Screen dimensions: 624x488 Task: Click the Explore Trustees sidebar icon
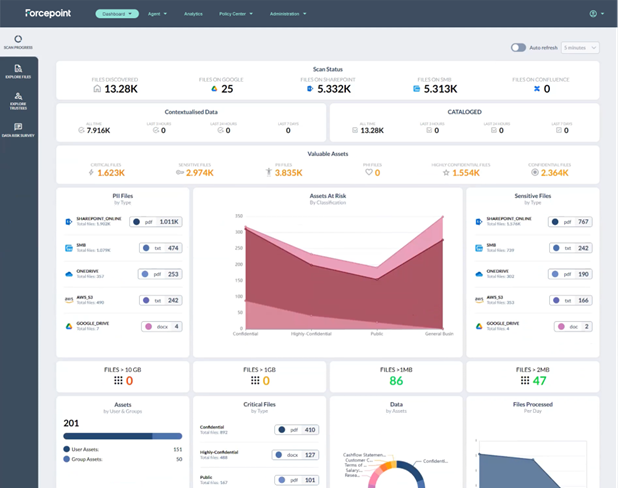(18, 98)
